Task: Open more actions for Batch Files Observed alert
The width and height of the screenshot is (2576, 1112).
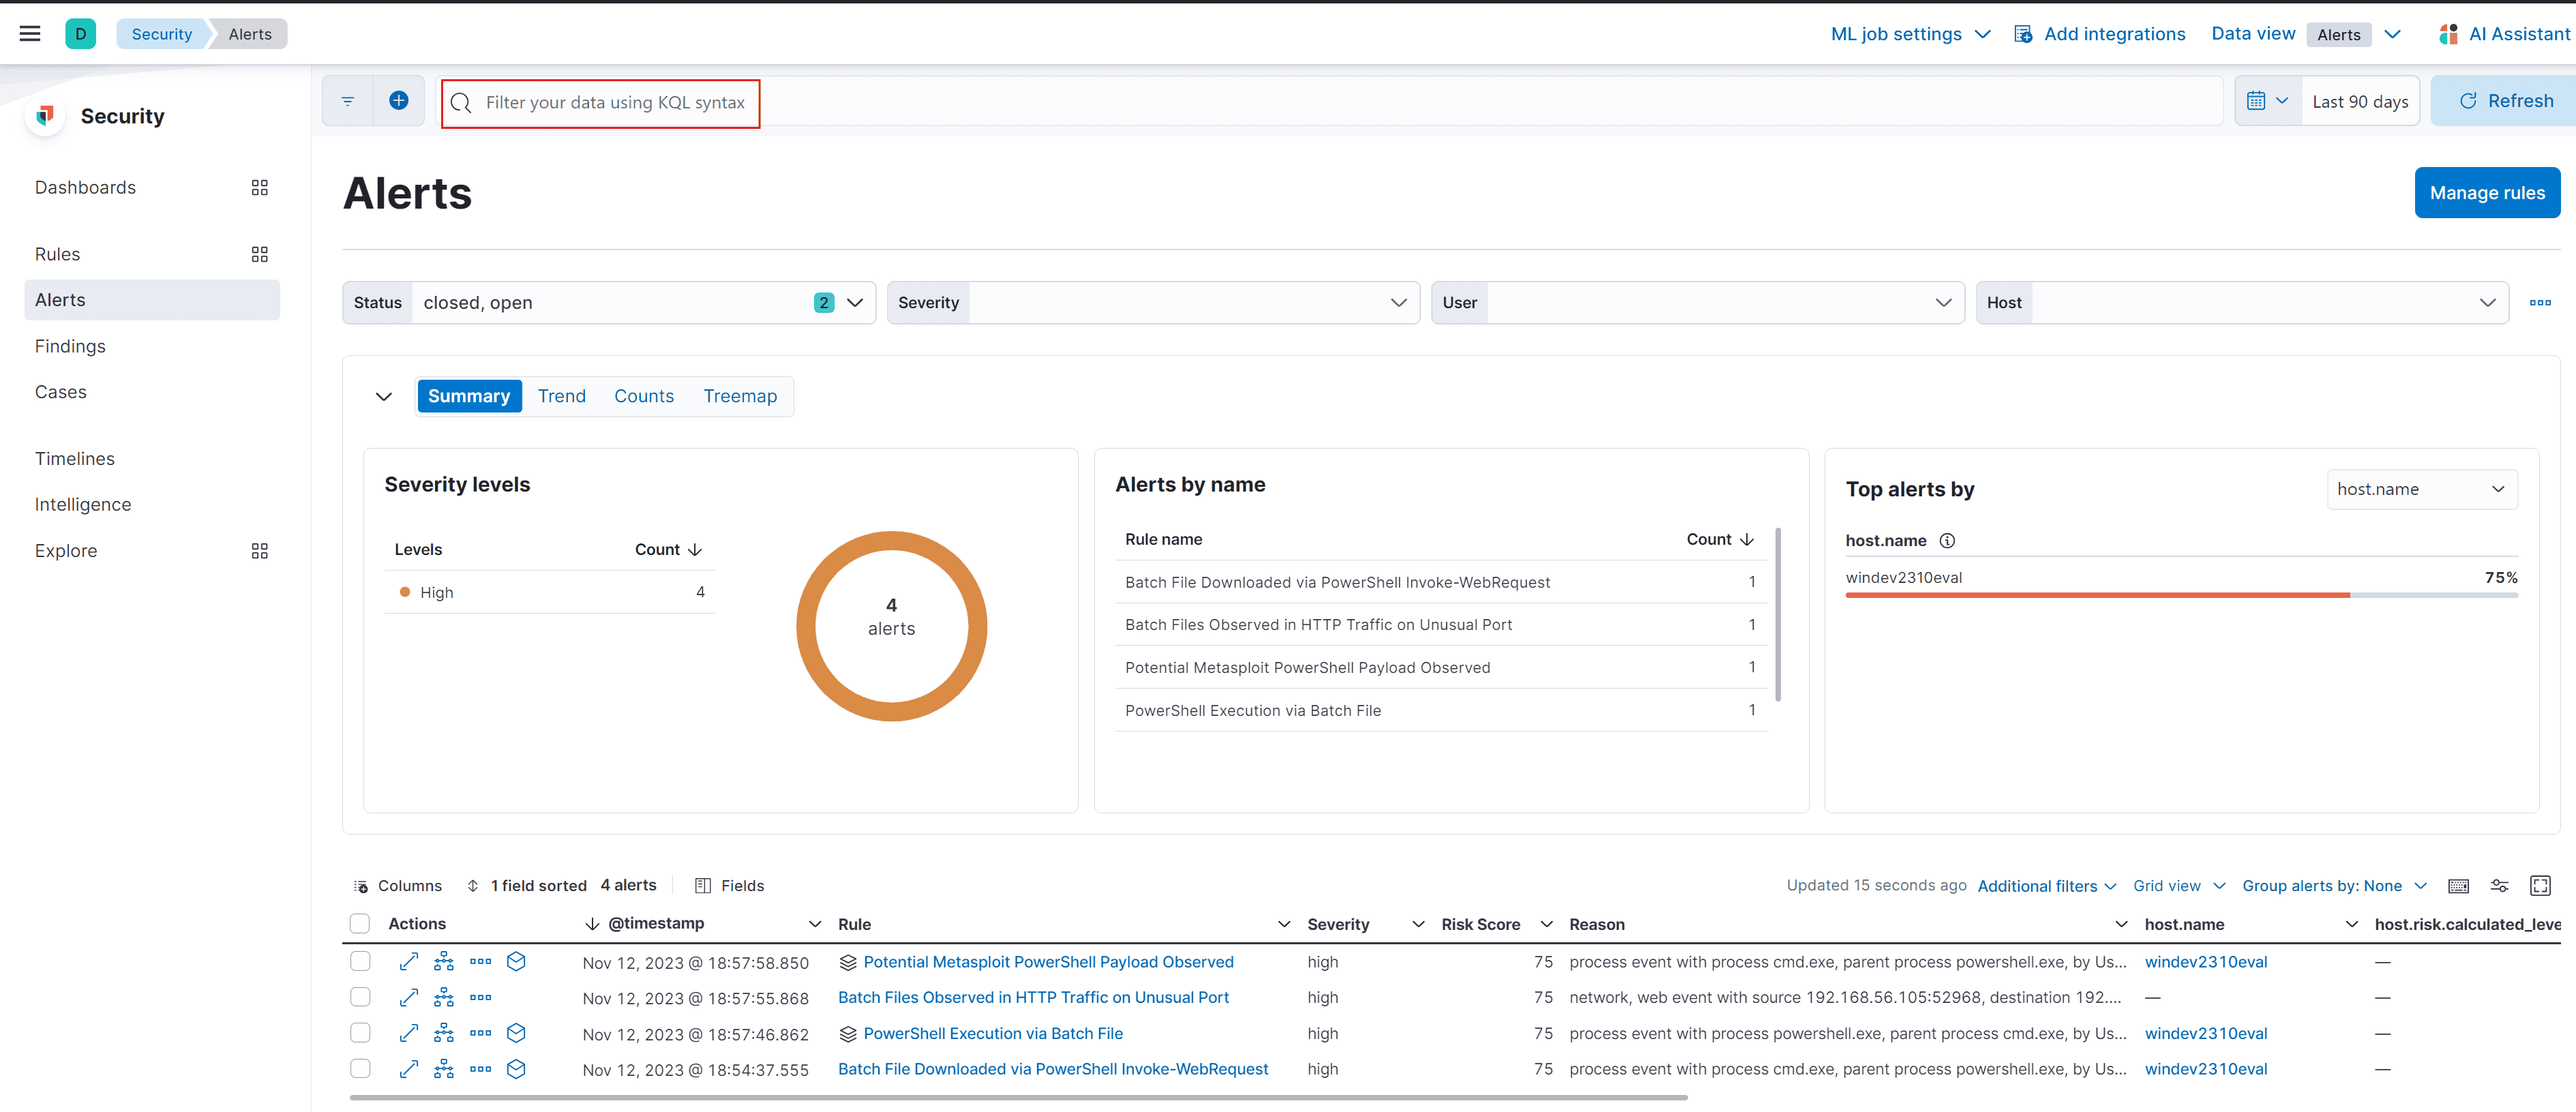Action: [480, 998]
